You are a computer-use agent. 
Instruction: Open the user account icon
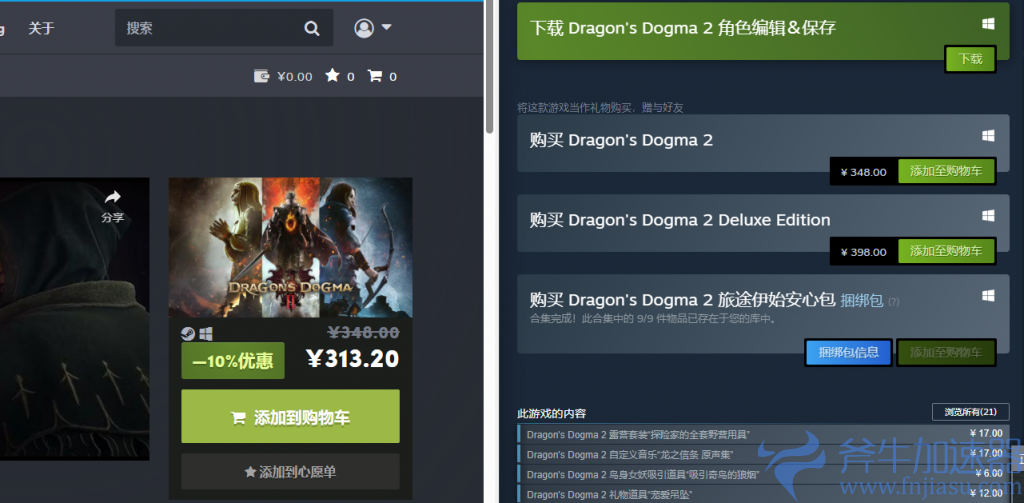coord(363,28)
